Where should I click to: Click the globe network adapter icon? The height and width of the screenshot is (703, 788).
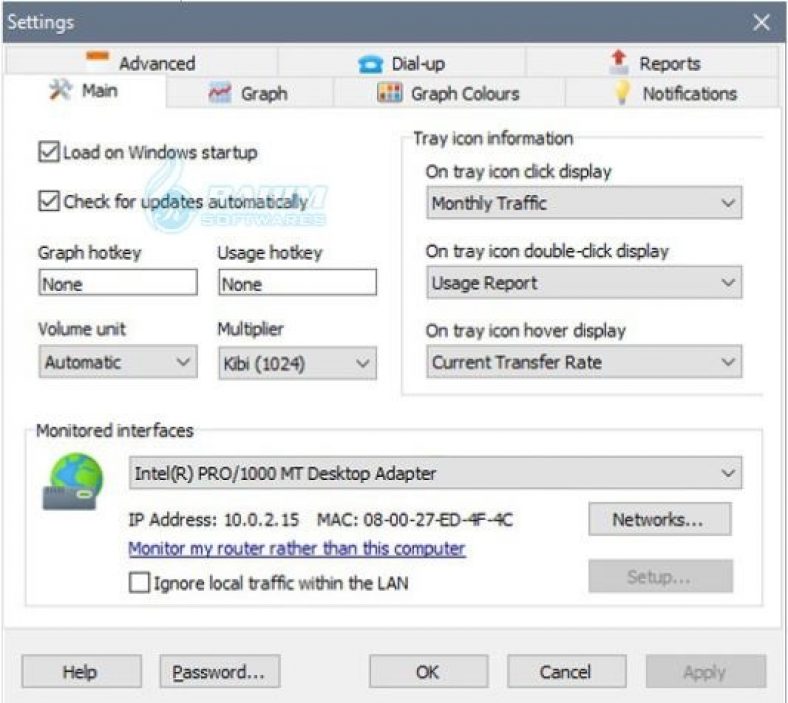click(74, 481)
